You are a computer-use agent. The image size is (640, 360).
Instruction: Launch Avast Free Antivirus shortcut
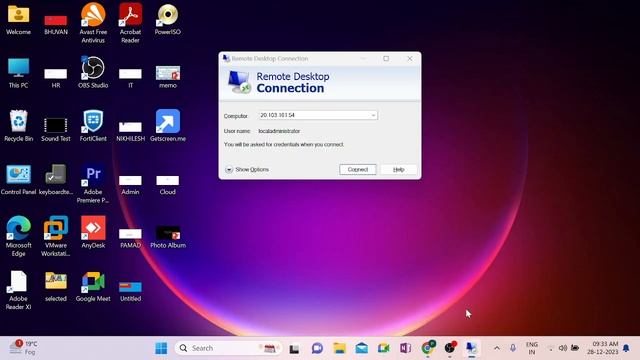[93, 22]
